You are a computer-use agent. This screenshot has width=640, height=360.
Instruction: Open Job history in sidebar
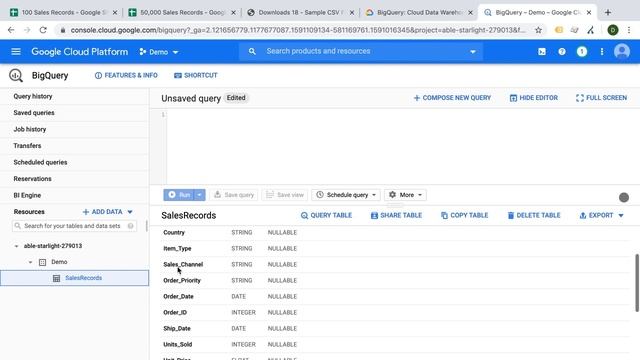[x=29, y=129]
